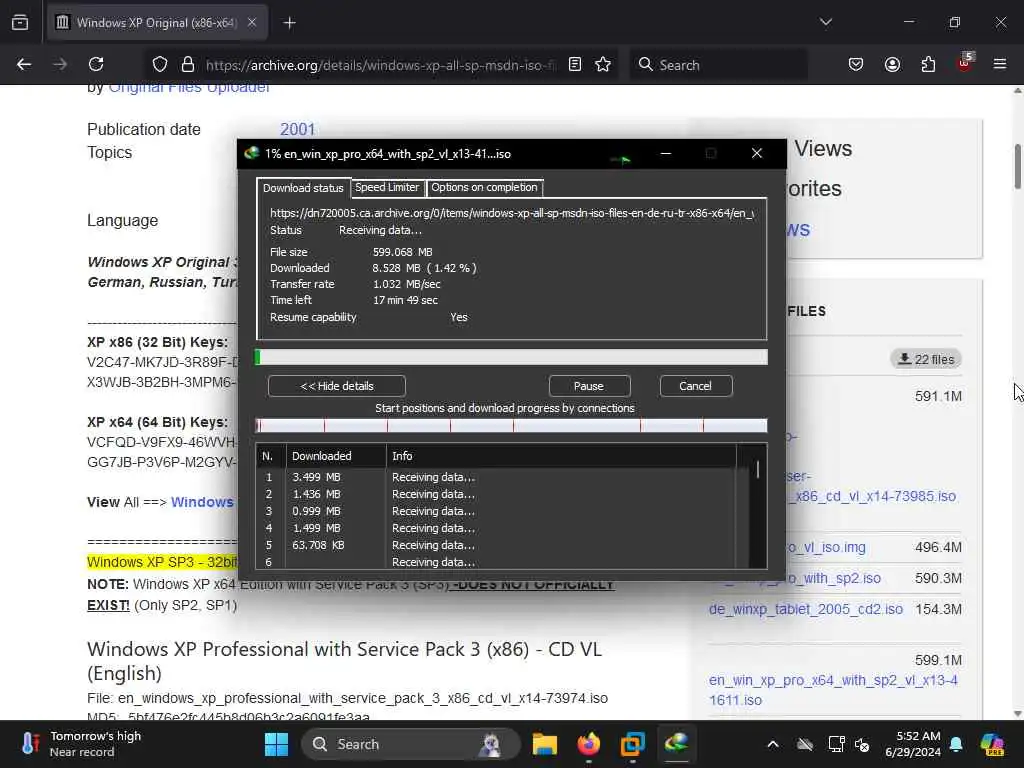Click the main download progress bar

[x=511, y=357]
